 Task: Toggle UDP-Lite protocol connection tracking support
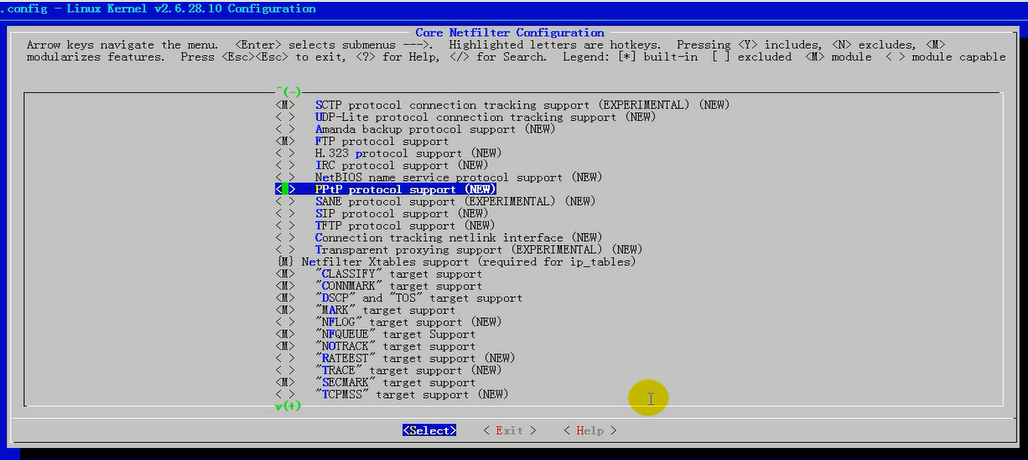point(465,117)
